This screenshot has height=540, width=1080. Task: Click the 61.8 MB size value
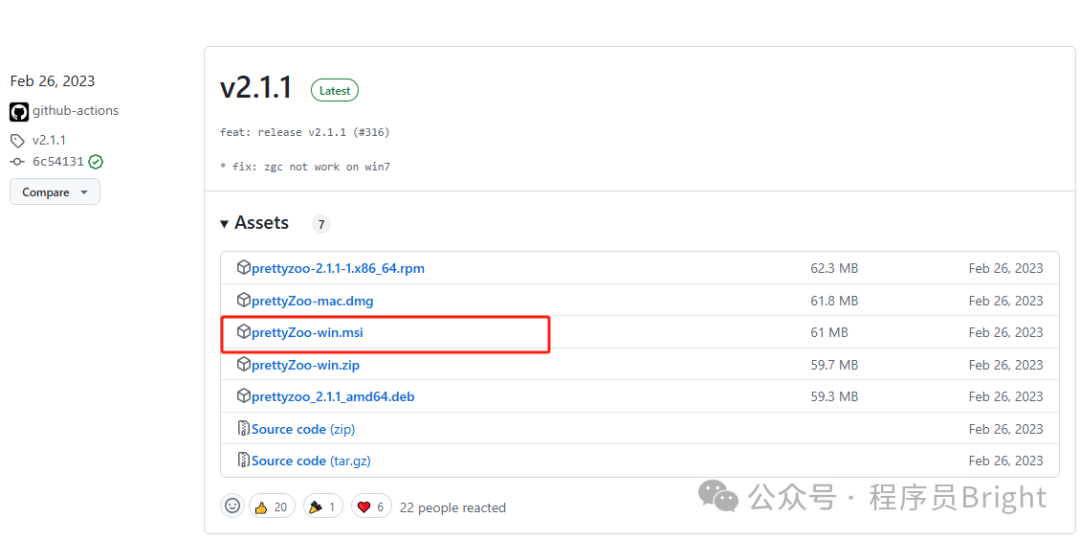pos(834,301)
